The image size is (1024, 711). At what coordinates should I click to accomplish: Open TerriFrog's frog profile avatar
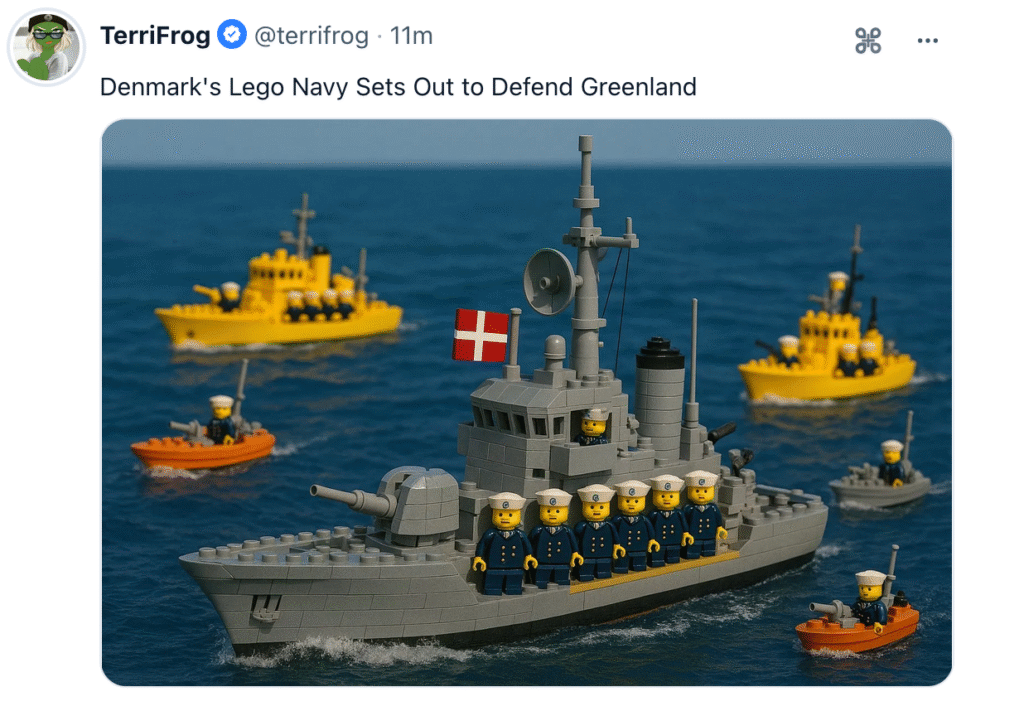pyautogui.click(x=46, y=47)
